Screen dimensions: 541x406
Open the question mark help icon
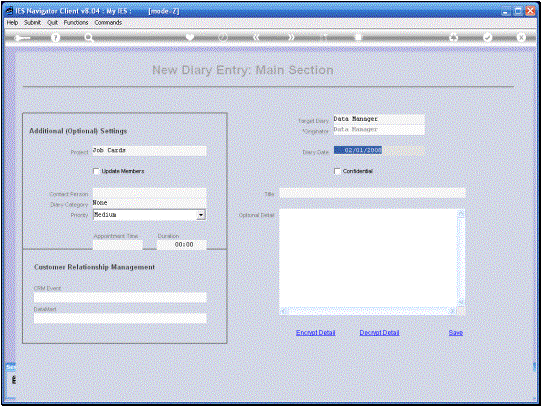point(55,38)
